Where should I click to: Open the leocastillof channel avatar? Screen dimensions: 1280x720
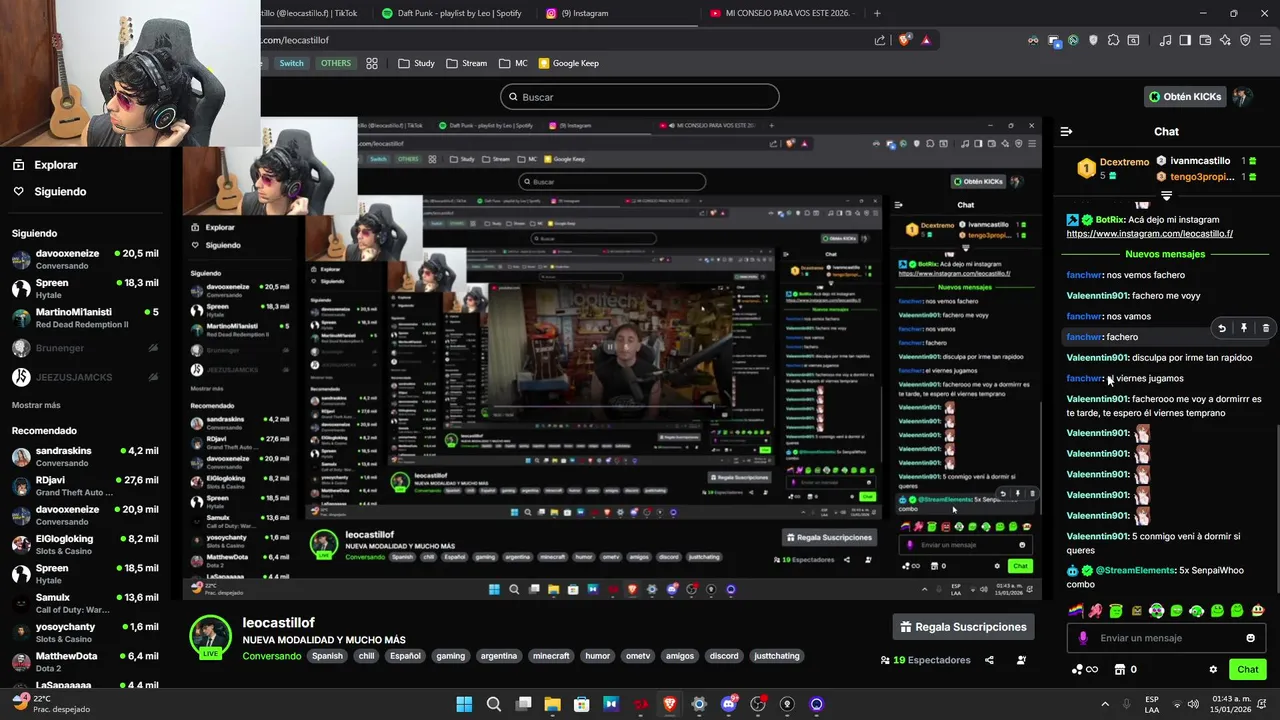point(211,636)
